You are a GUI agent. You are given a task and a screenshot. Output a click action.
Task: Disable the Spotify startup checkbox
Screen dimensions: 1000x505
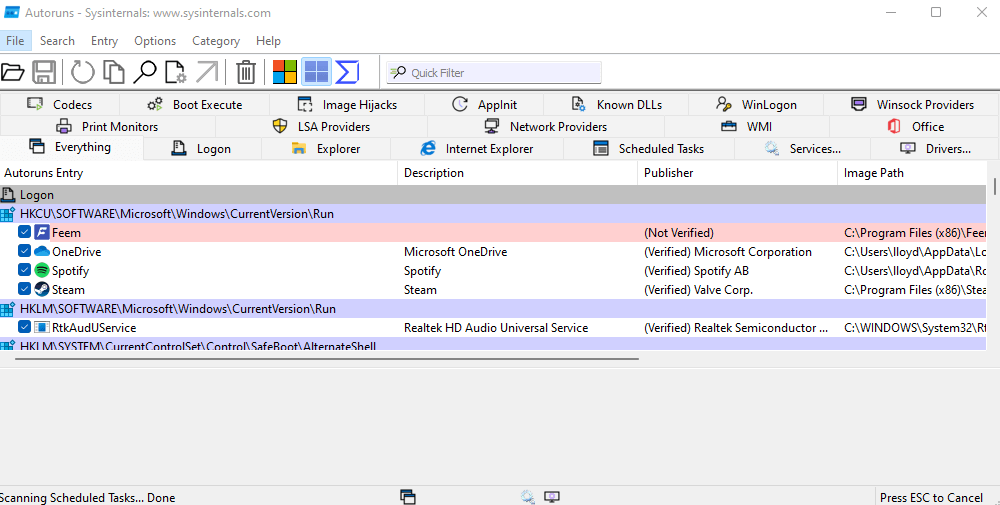[25, 271]
